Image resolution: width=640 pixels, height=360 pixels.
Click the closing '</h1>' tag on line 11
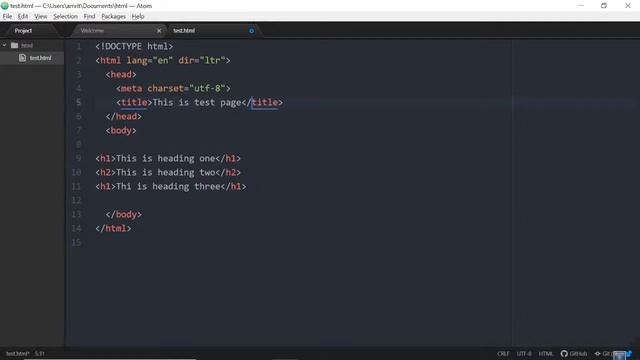click(233, 186)
